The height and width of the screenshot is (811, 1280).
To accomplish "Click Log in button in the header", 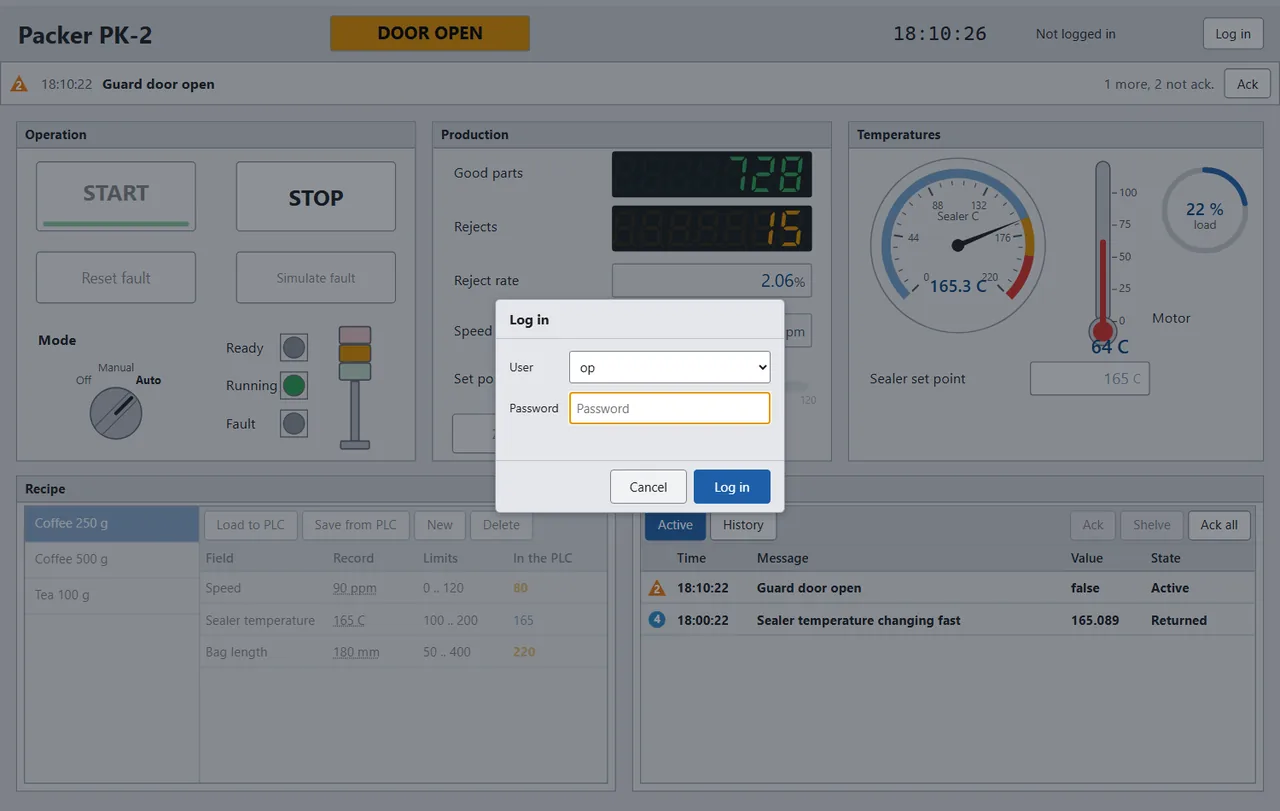I will [x=1233, y=33].
